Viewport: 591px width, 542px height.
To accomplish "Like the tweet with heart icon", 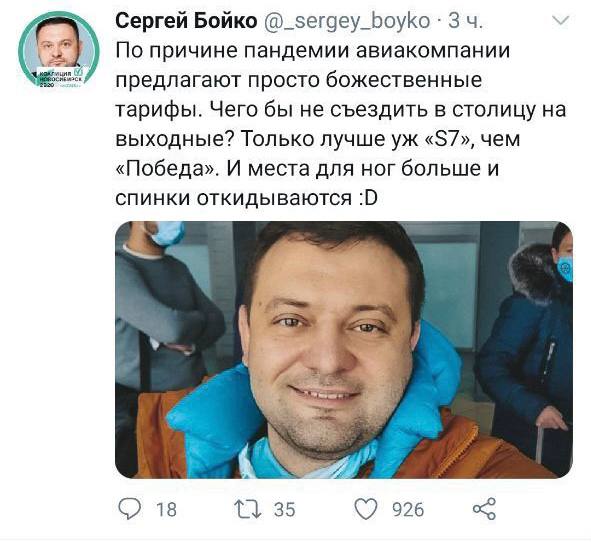I will click(366, 509).
